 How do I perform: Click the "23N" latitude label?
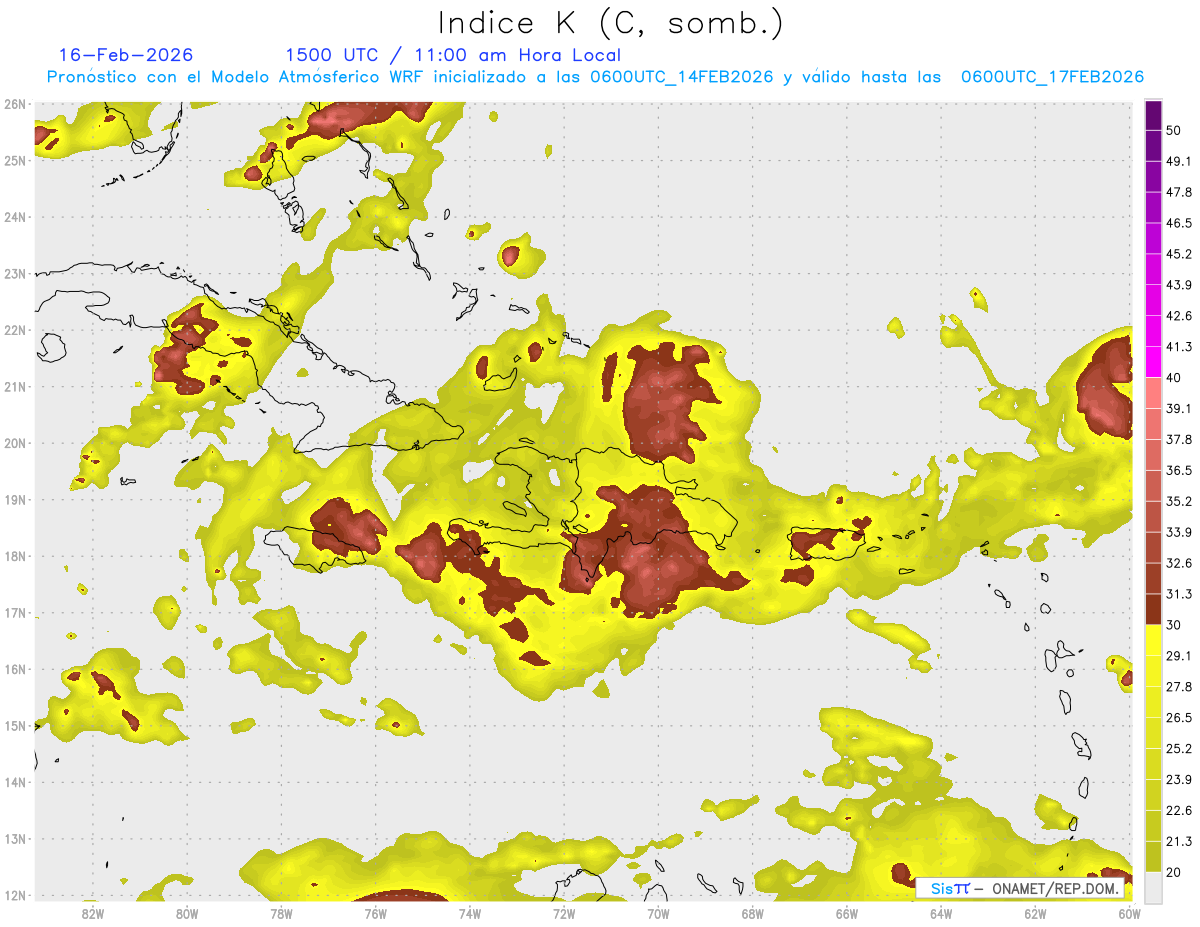click(x=14, y=273)
